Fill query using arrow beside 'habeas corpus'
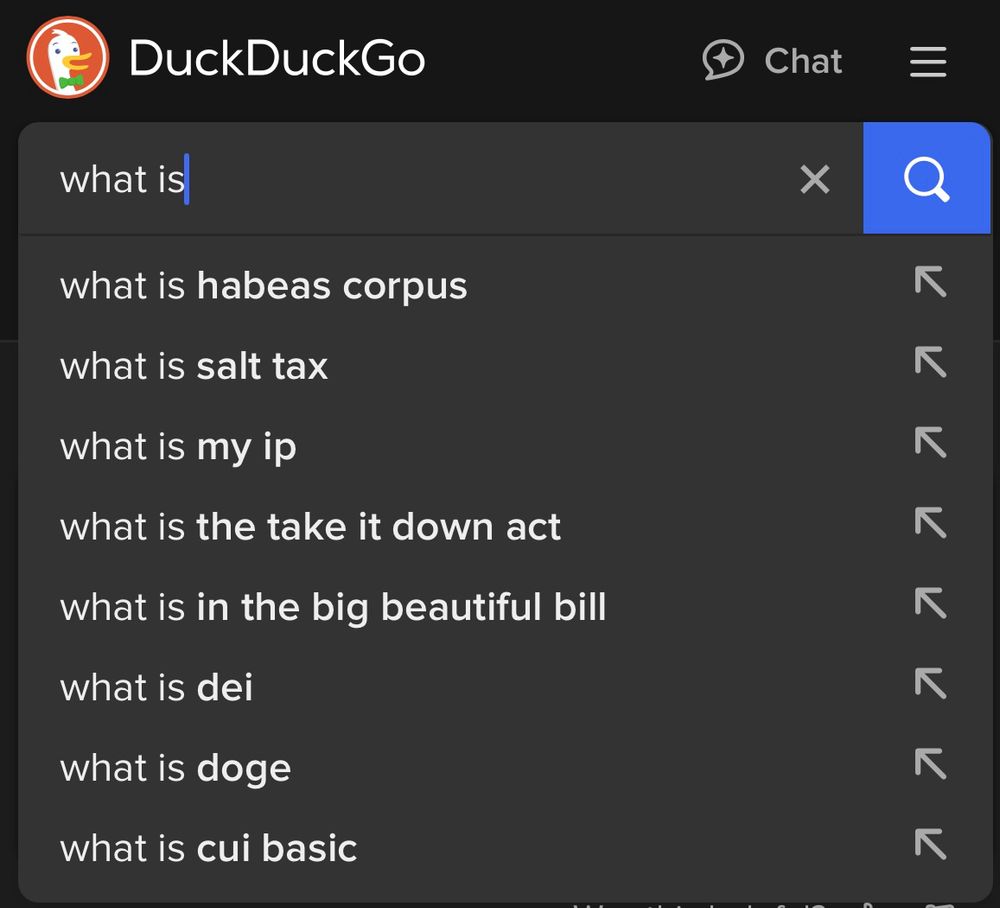The height and width of the screenshot is (908, 1000). [x=930, y=281]
